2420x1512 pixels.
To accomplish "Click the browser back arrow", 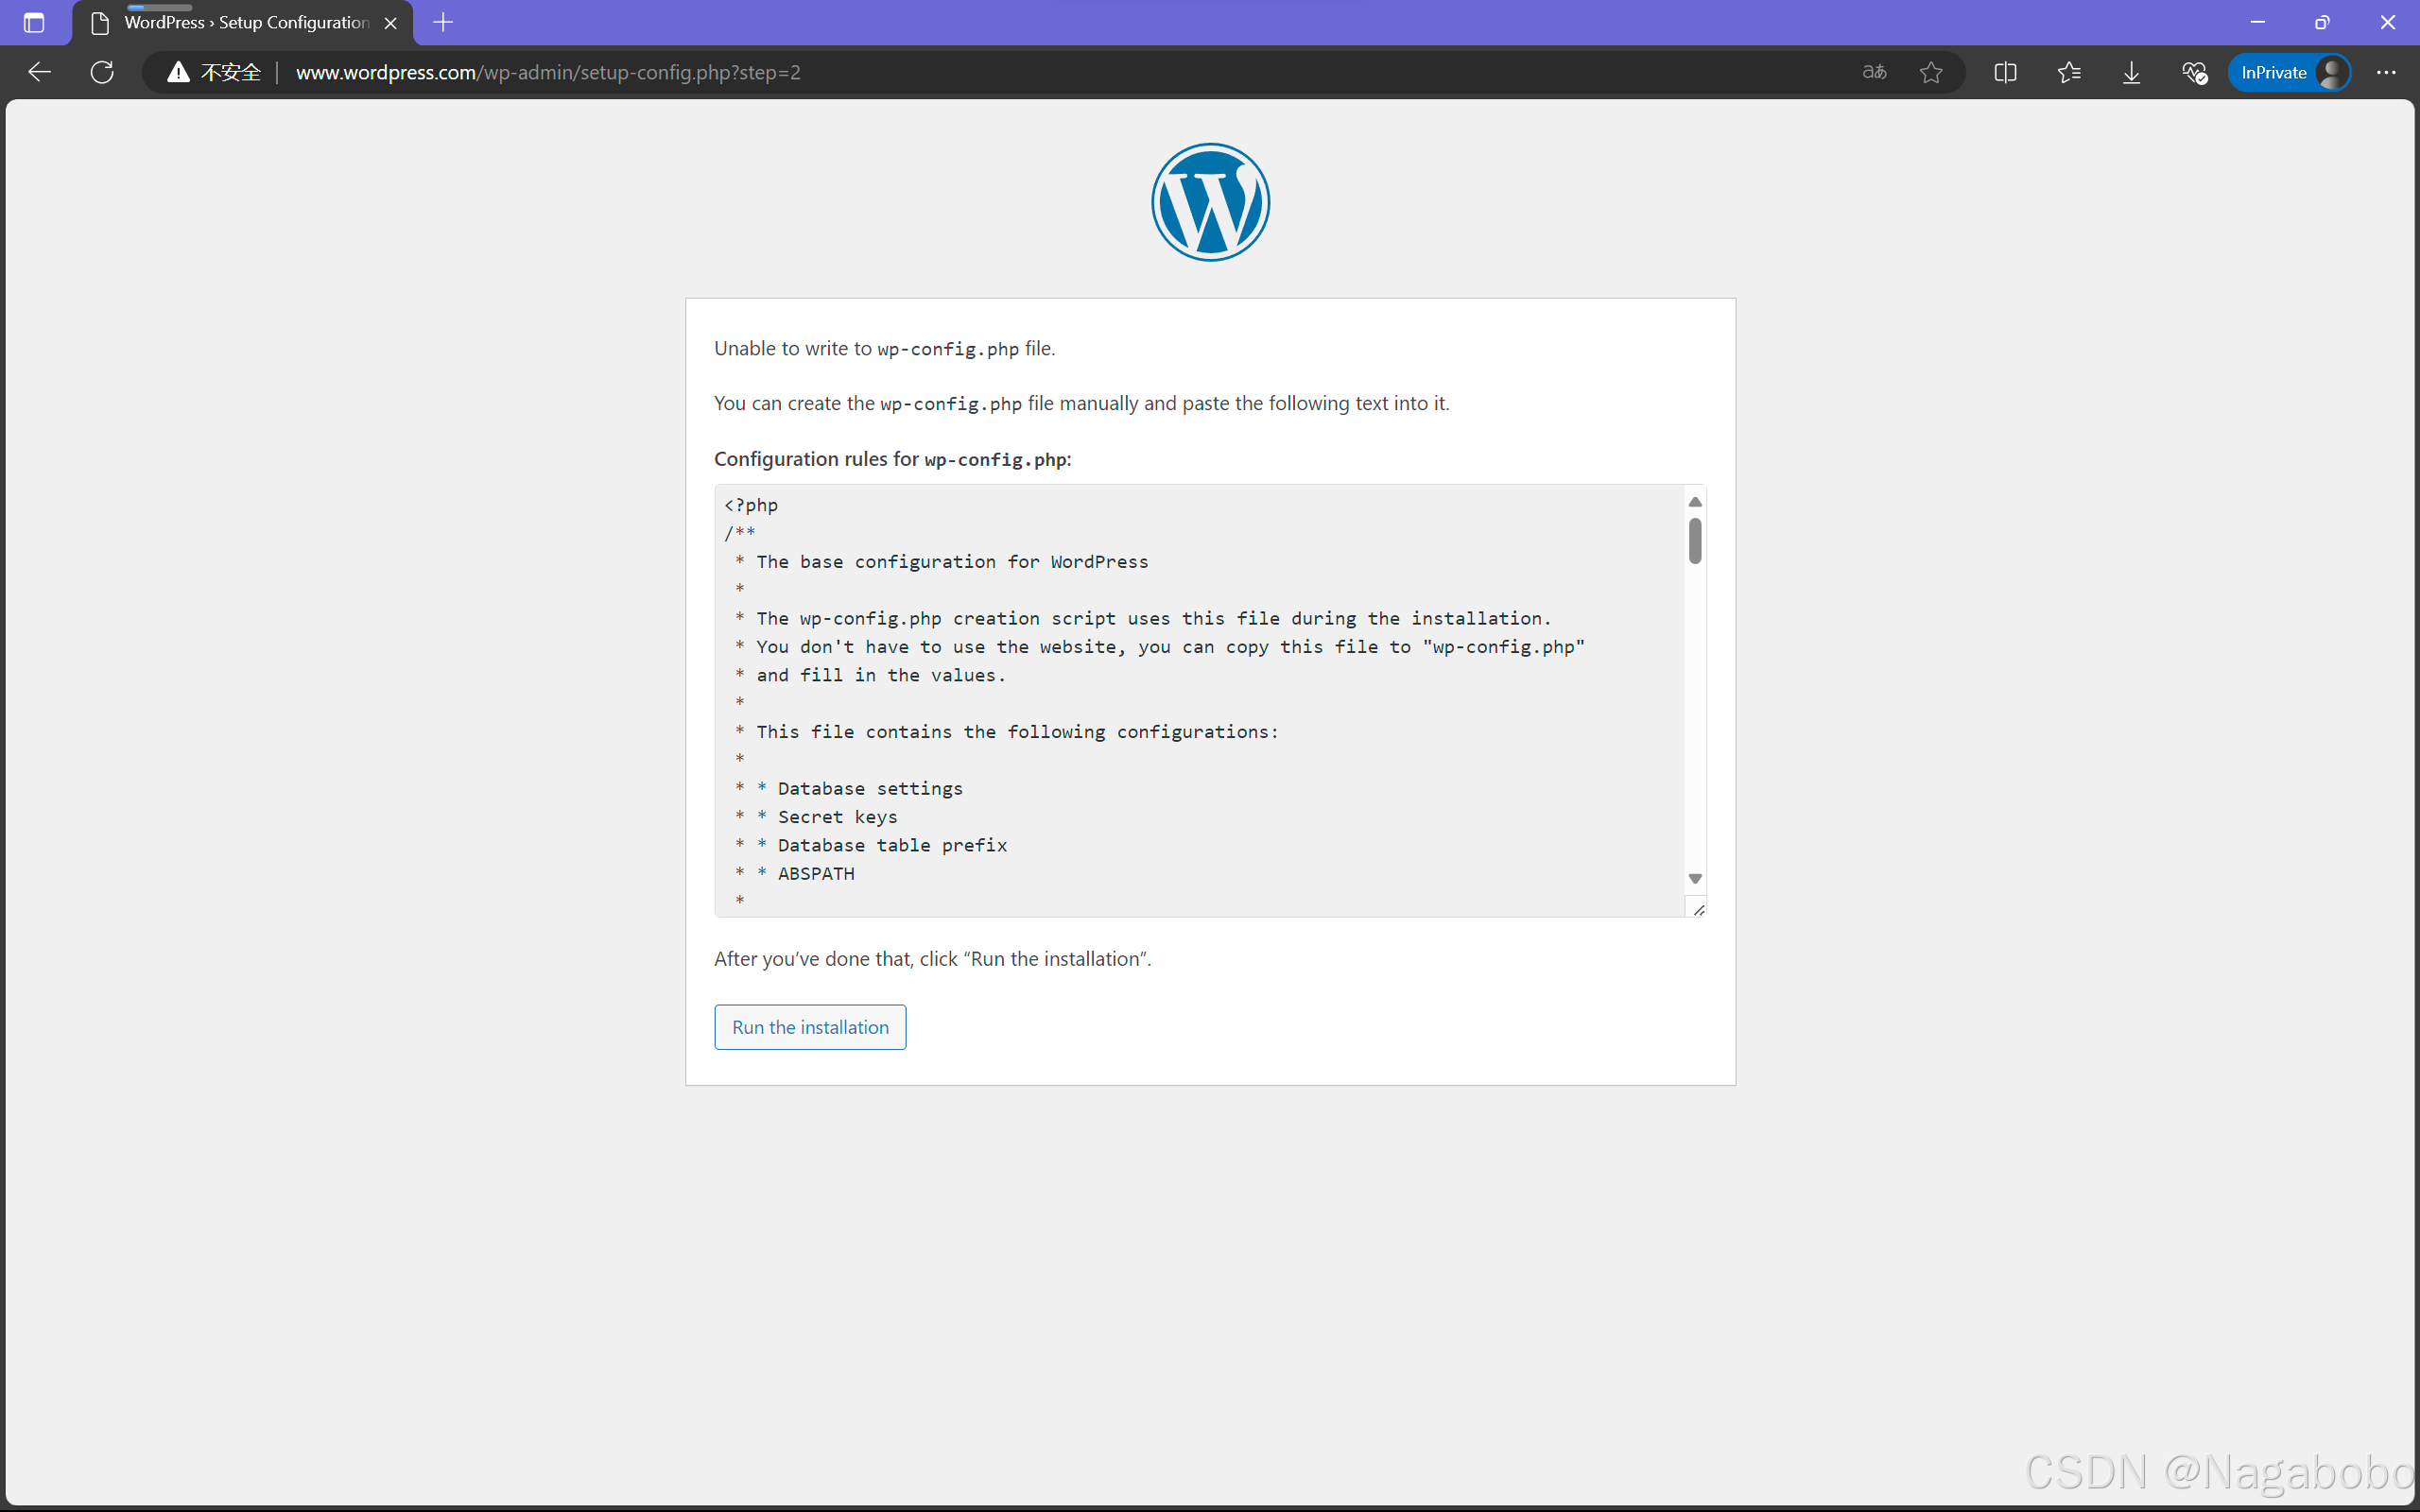I will click(39, 72).
